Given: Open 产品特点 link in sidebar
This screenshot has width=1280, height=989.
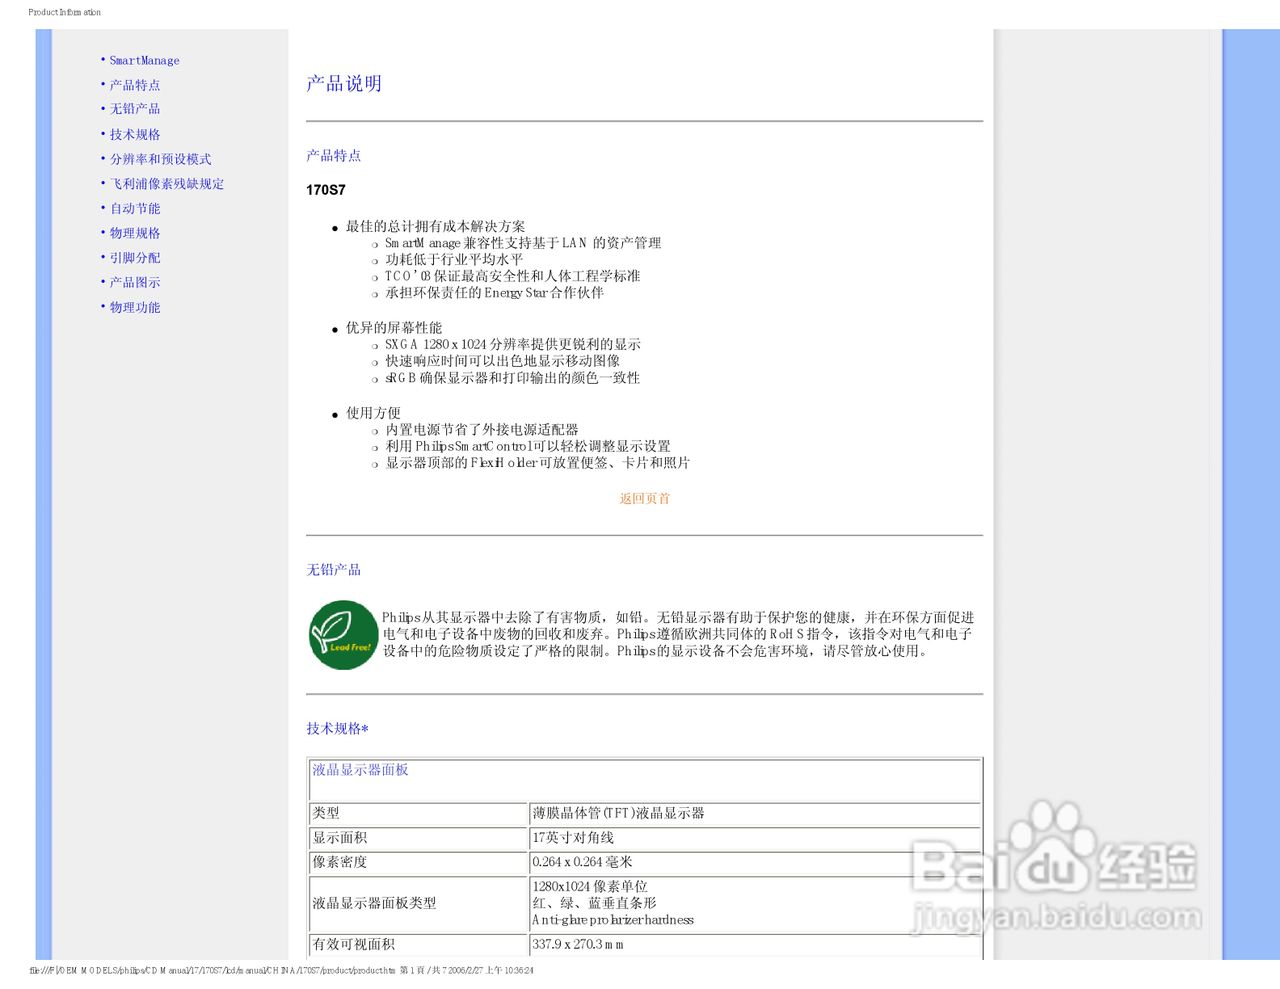Looking at the screenshot, I should (135, 86).
